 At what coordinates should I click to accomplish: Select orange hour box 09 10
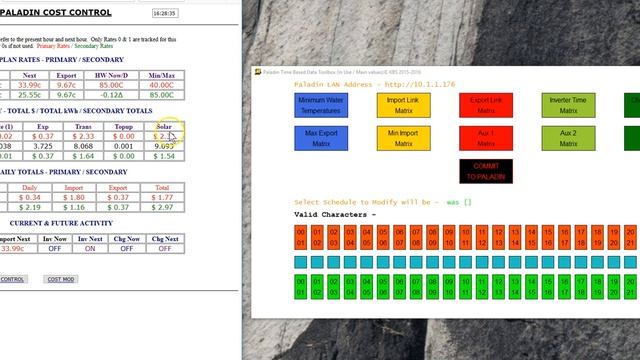click(449, 237)
